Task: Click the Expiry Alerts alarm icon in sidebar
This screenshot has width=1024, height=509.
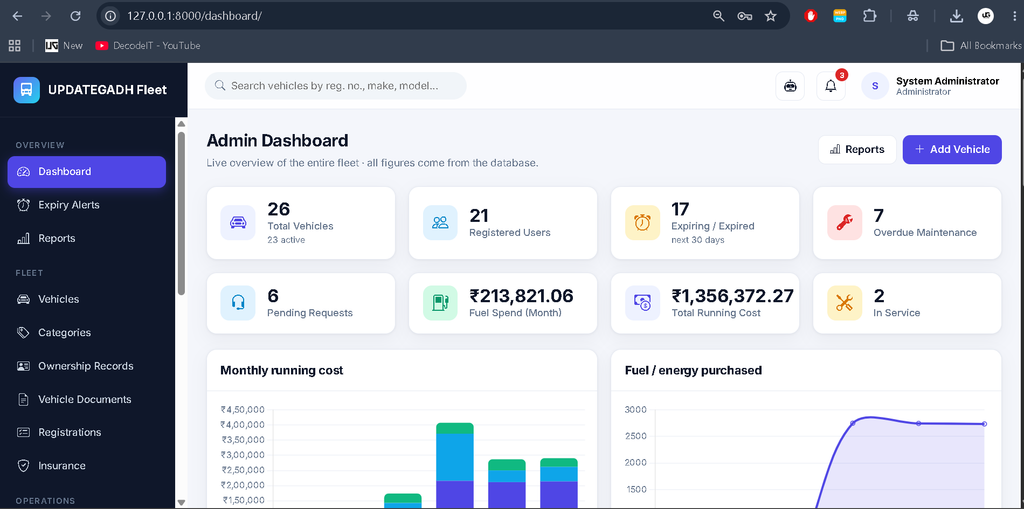Action: pos(24,205)
